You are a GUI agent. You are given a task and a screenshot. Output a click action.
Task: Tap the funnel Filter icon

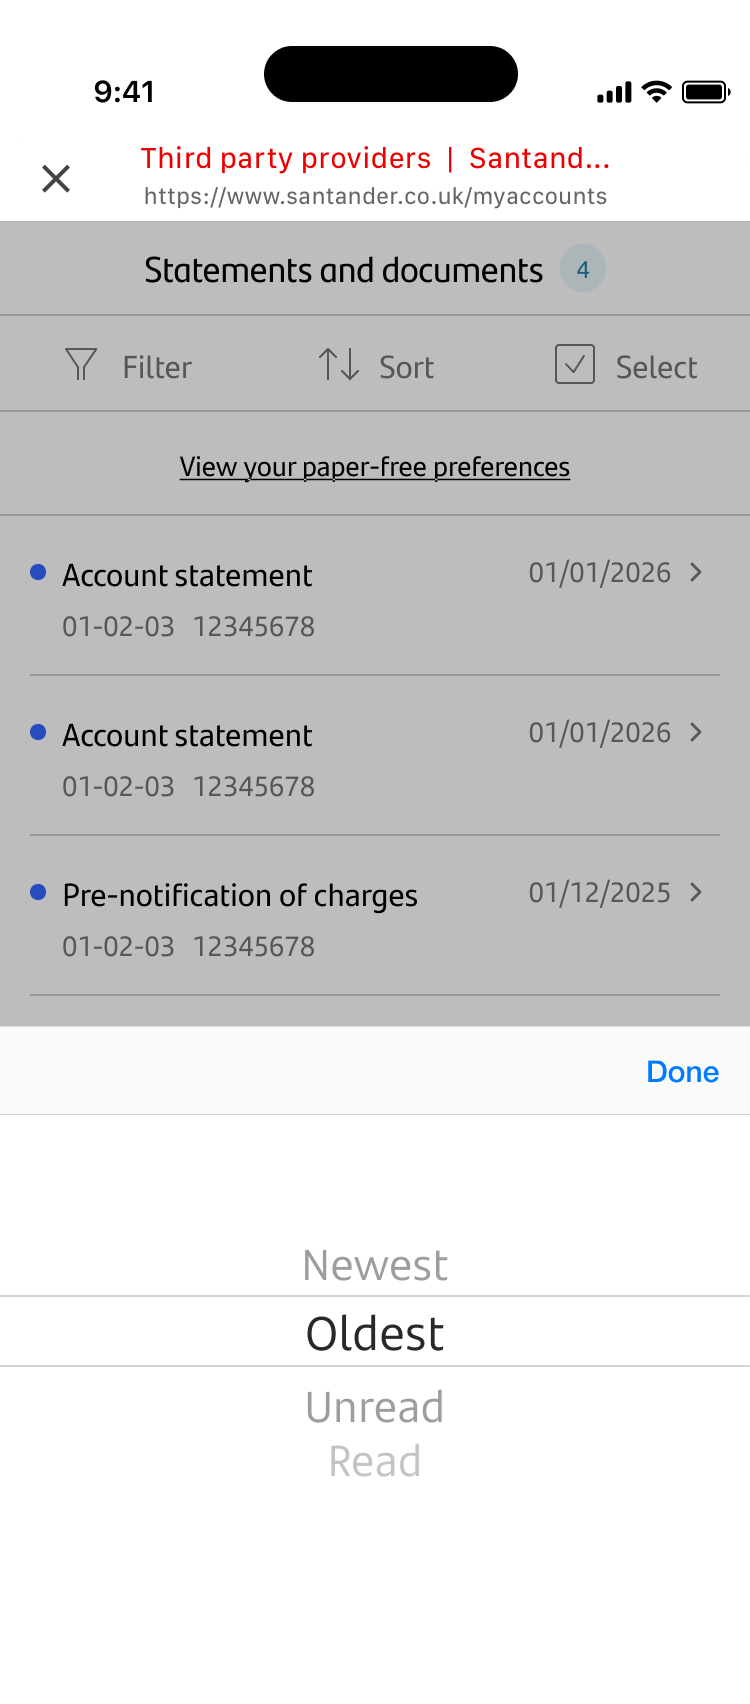click(x=81, y=365)
